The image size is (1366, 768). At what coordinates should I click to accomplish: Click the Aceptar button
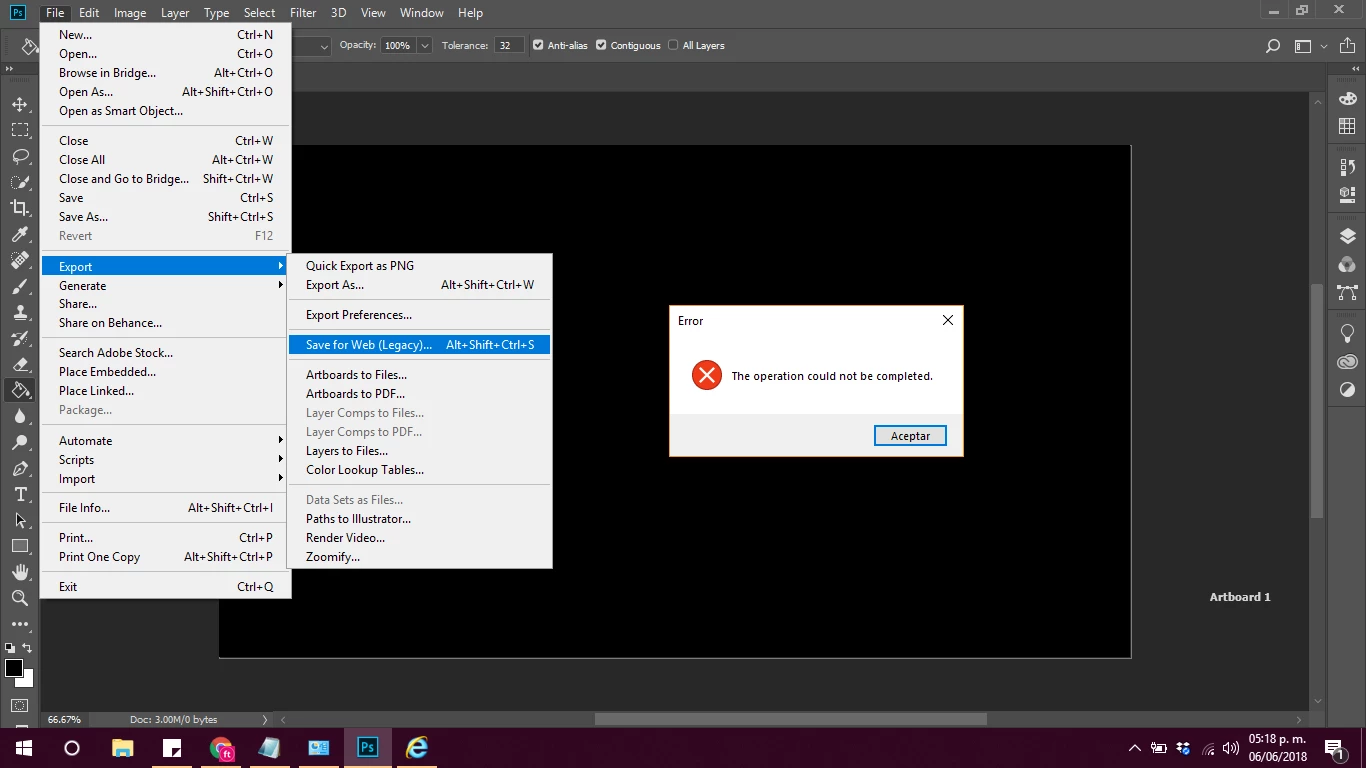(x=910, y=436)
